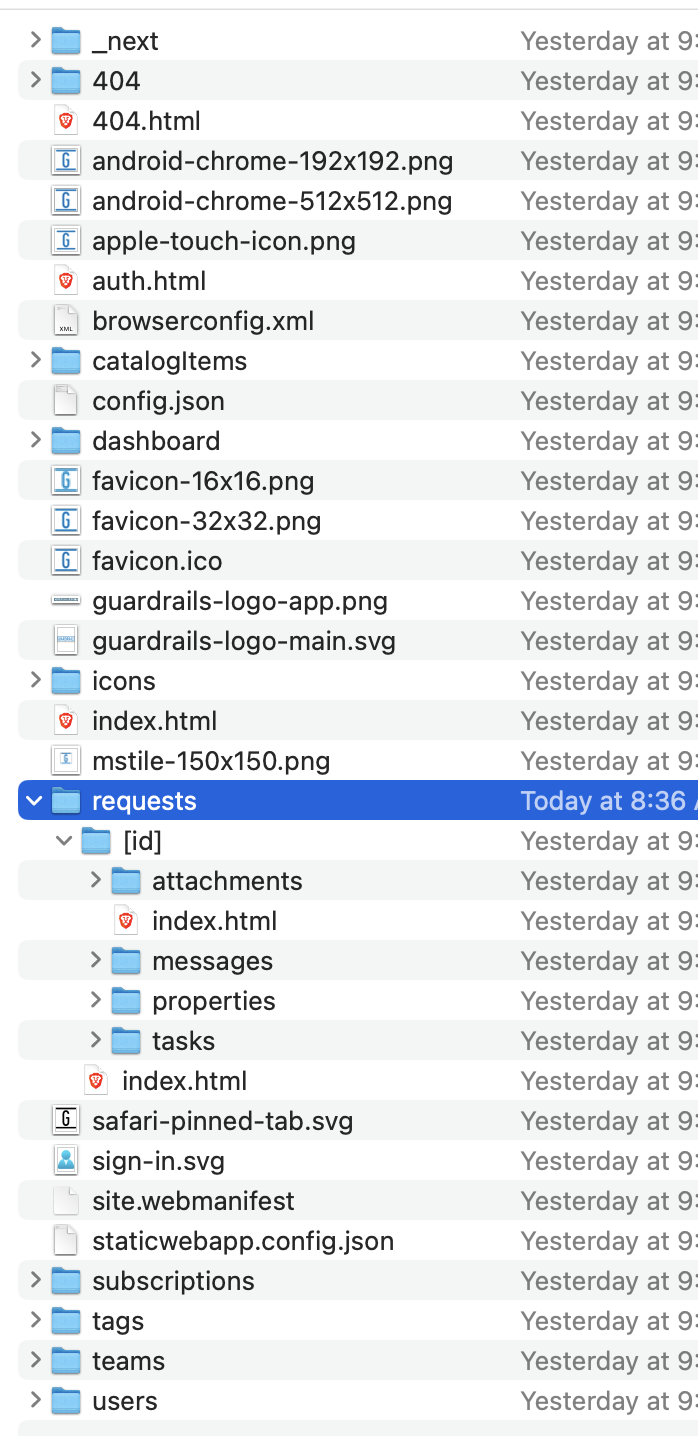Click the auth.html Brave icon
Image resolution: width=698 pixels, height=1436 pixels.
[x=66, y=281]
